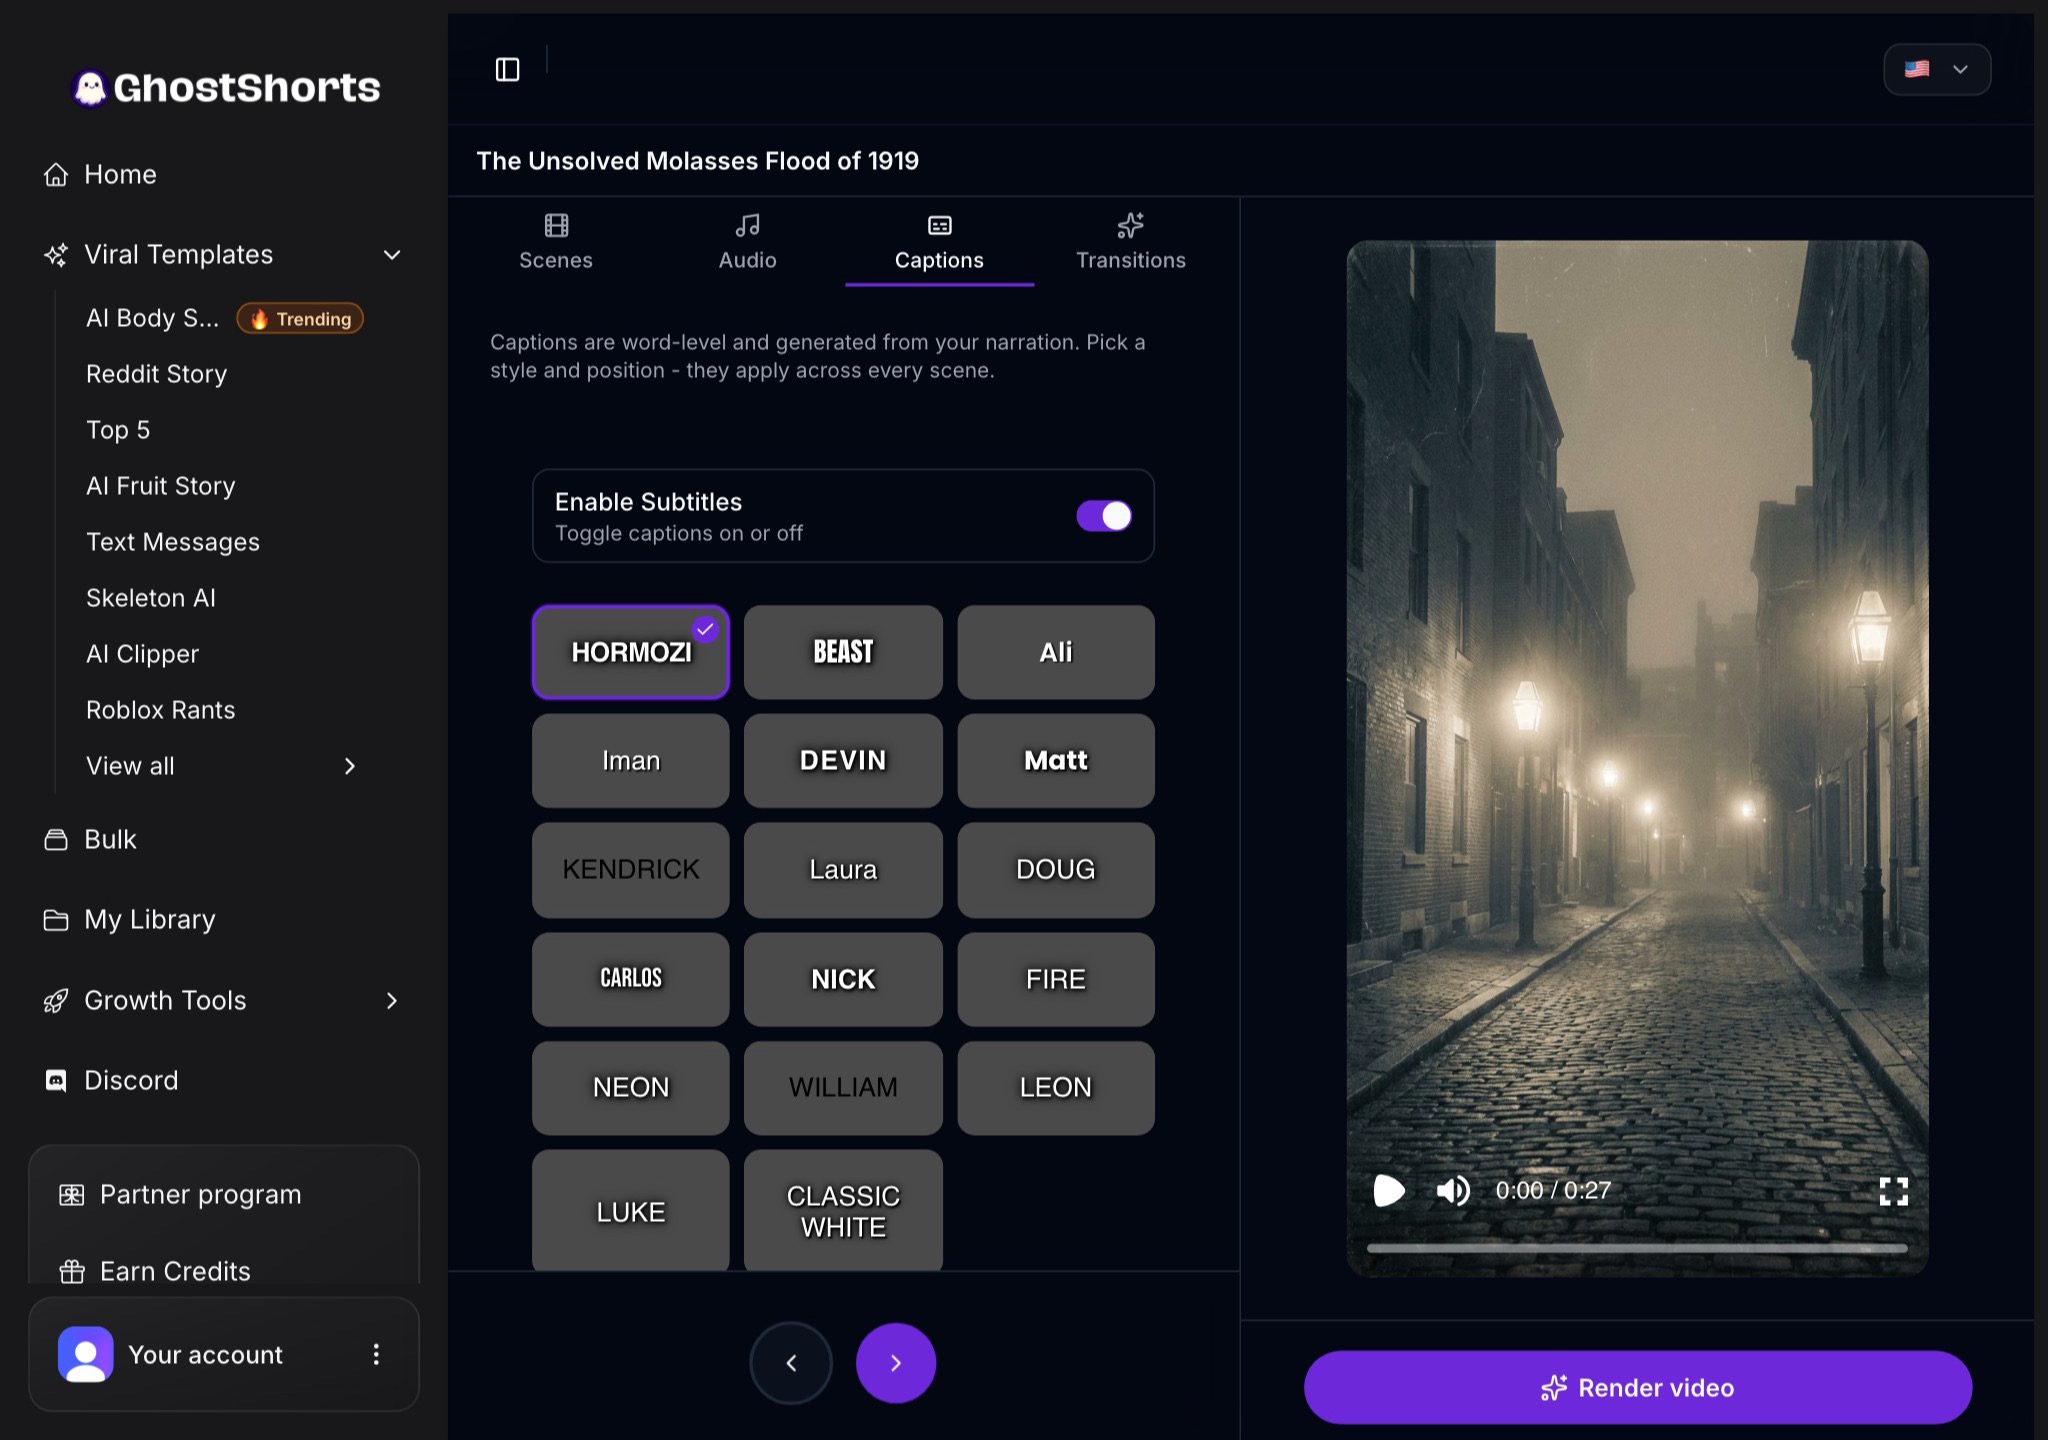Toggle the sidebar panel icon
The height and width of the screenshot is (1440, 2048).
click(x=508, y=69)
